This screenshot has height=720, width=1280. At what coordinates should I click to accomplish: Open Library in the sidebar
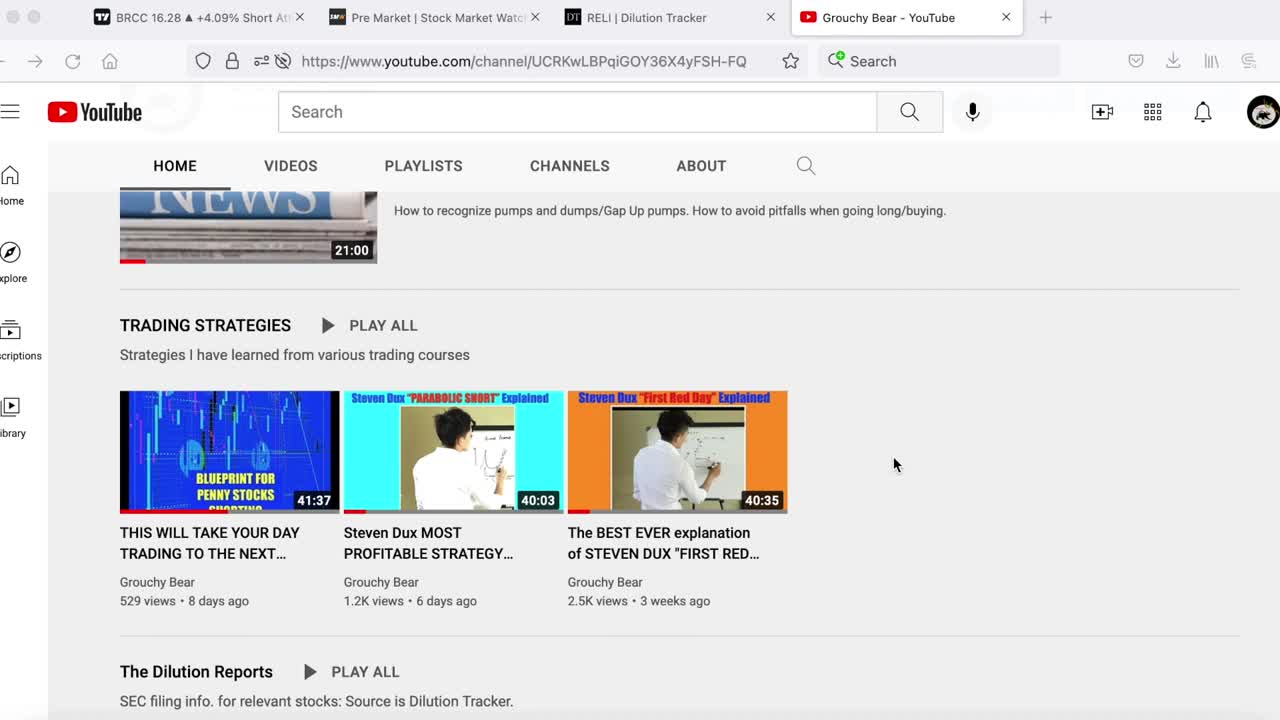point(12,418)
